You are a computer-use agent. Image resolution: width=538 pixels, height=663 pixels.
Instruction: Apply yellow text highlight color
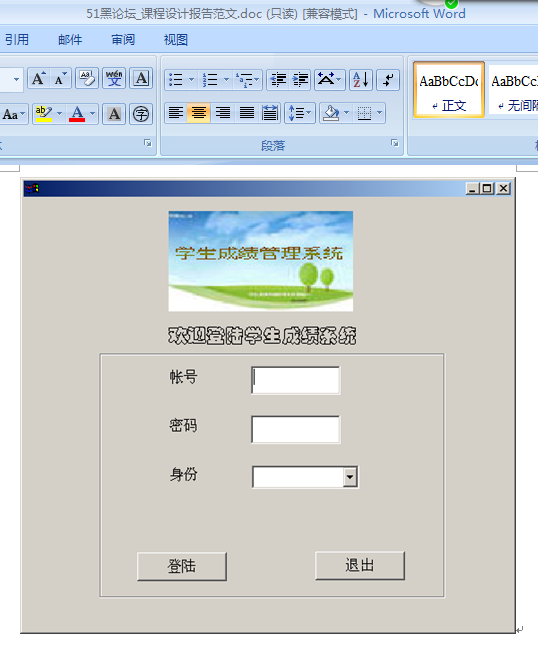(x=44, y=114)
